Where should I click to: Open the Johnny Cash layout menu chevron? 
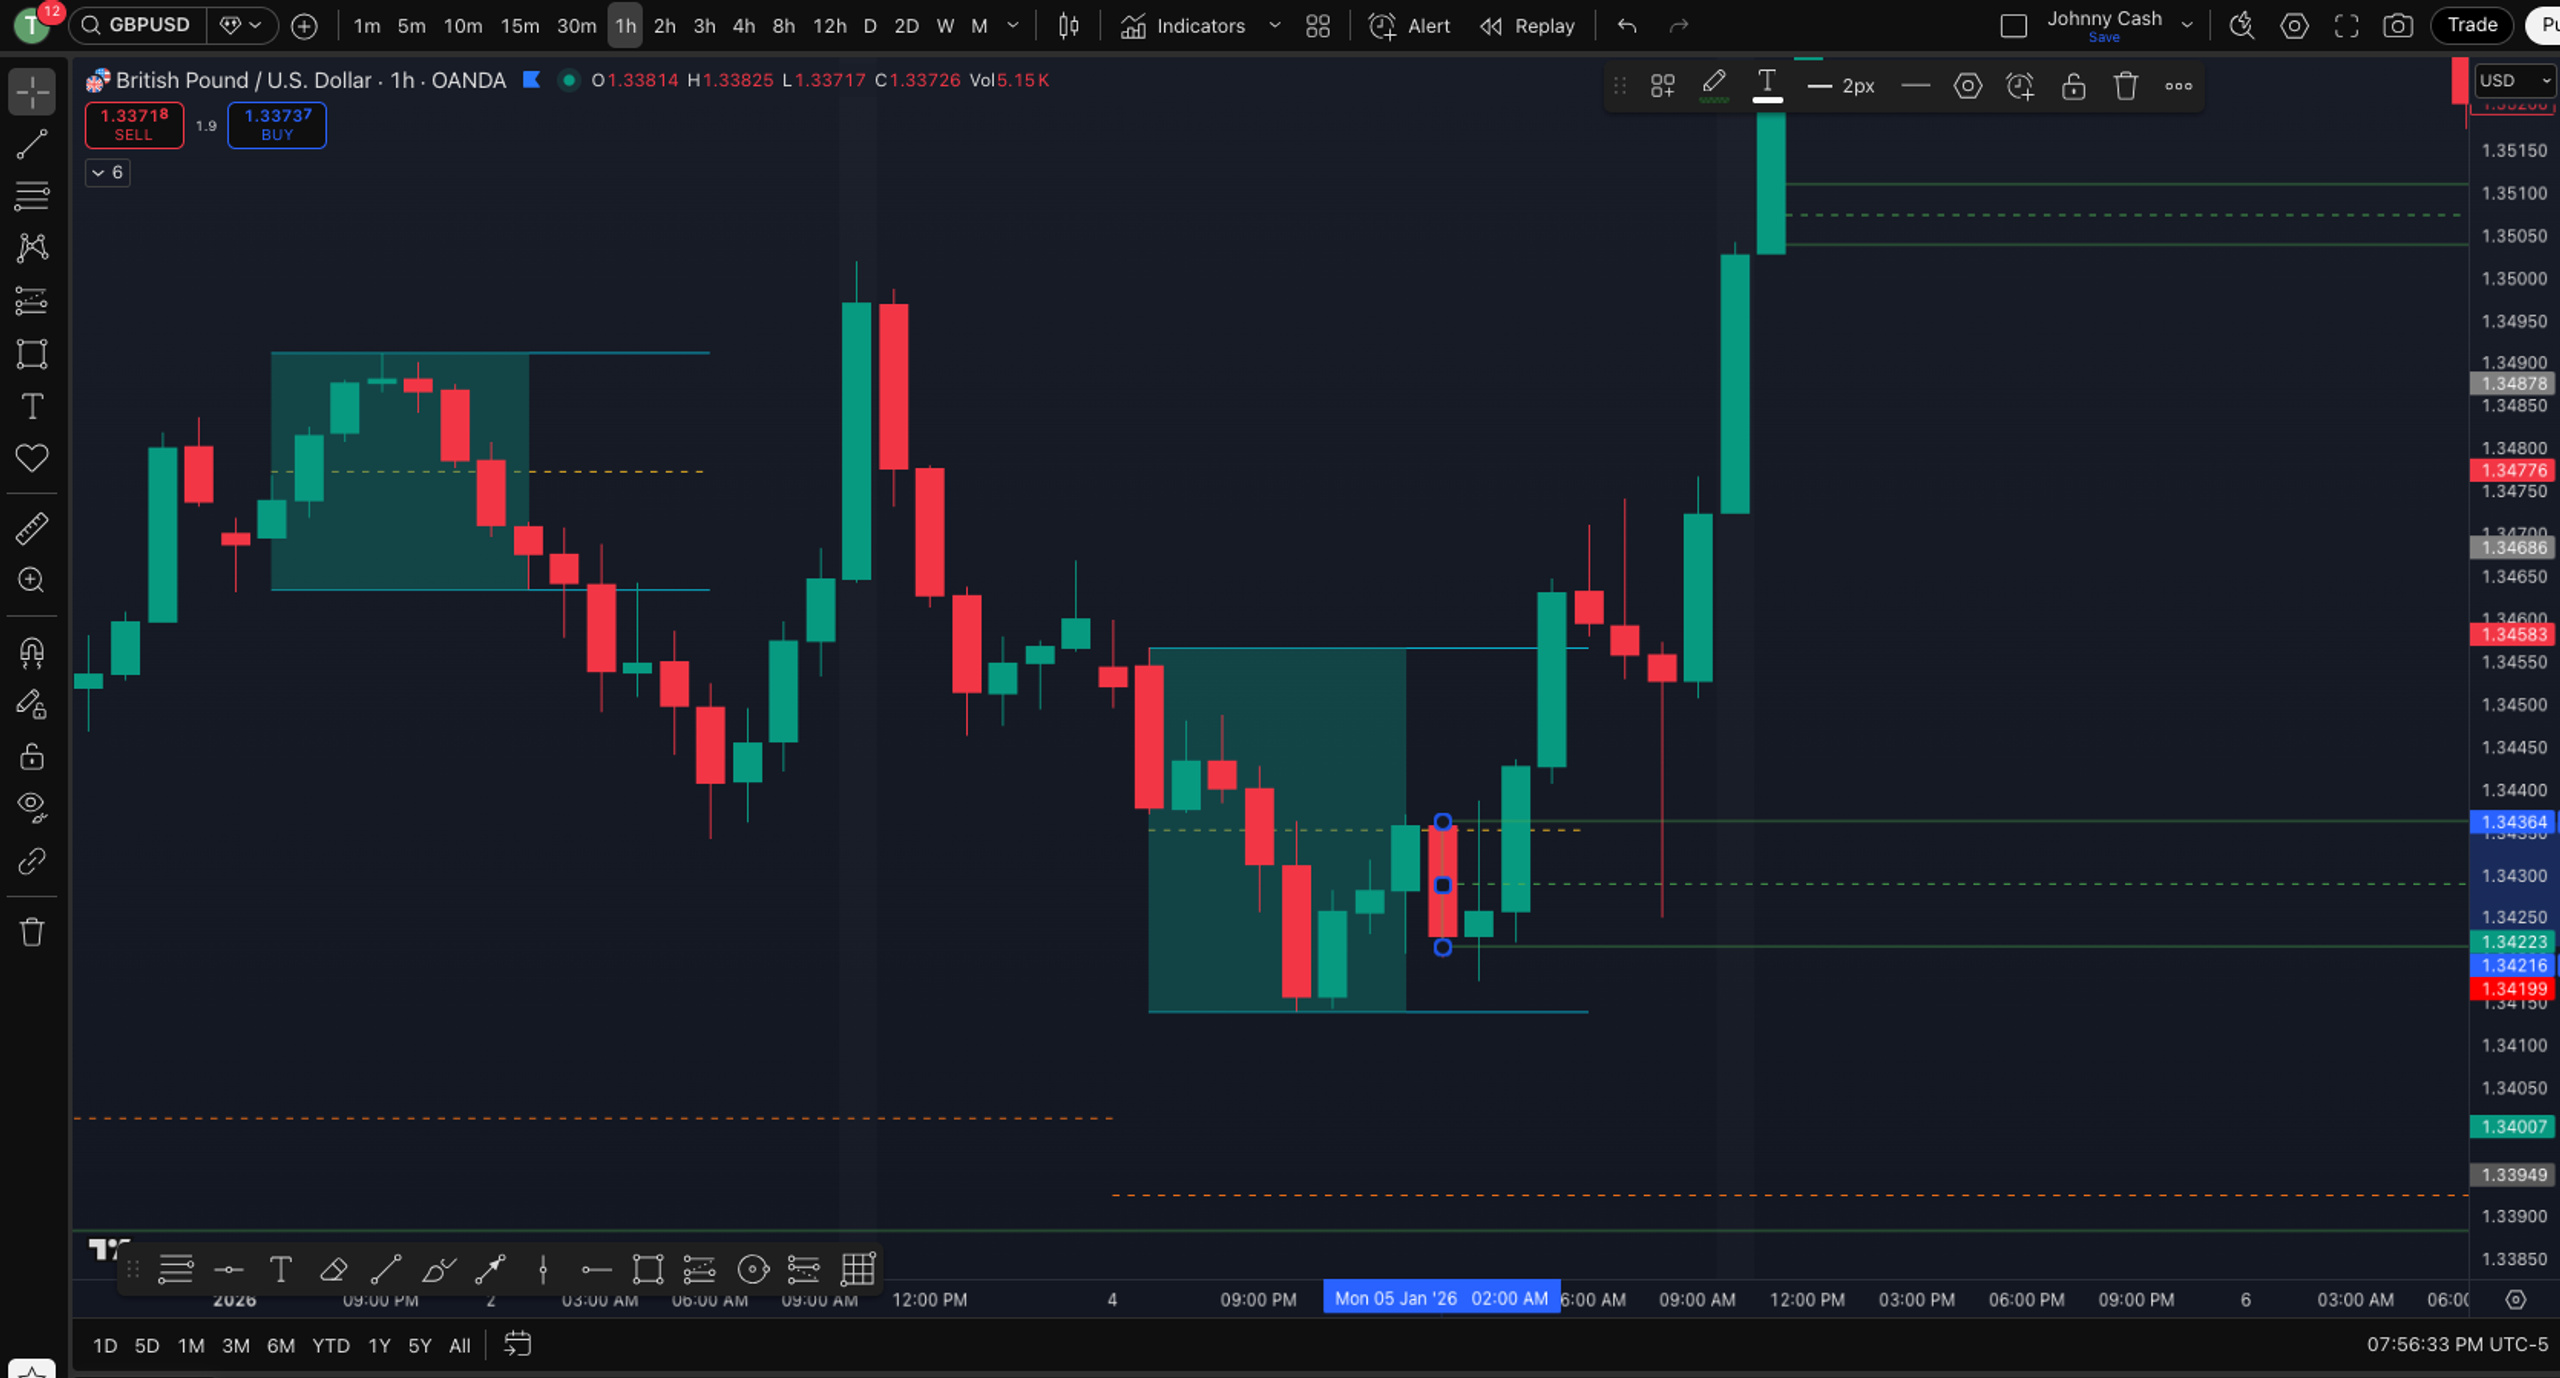(2187, 26)
